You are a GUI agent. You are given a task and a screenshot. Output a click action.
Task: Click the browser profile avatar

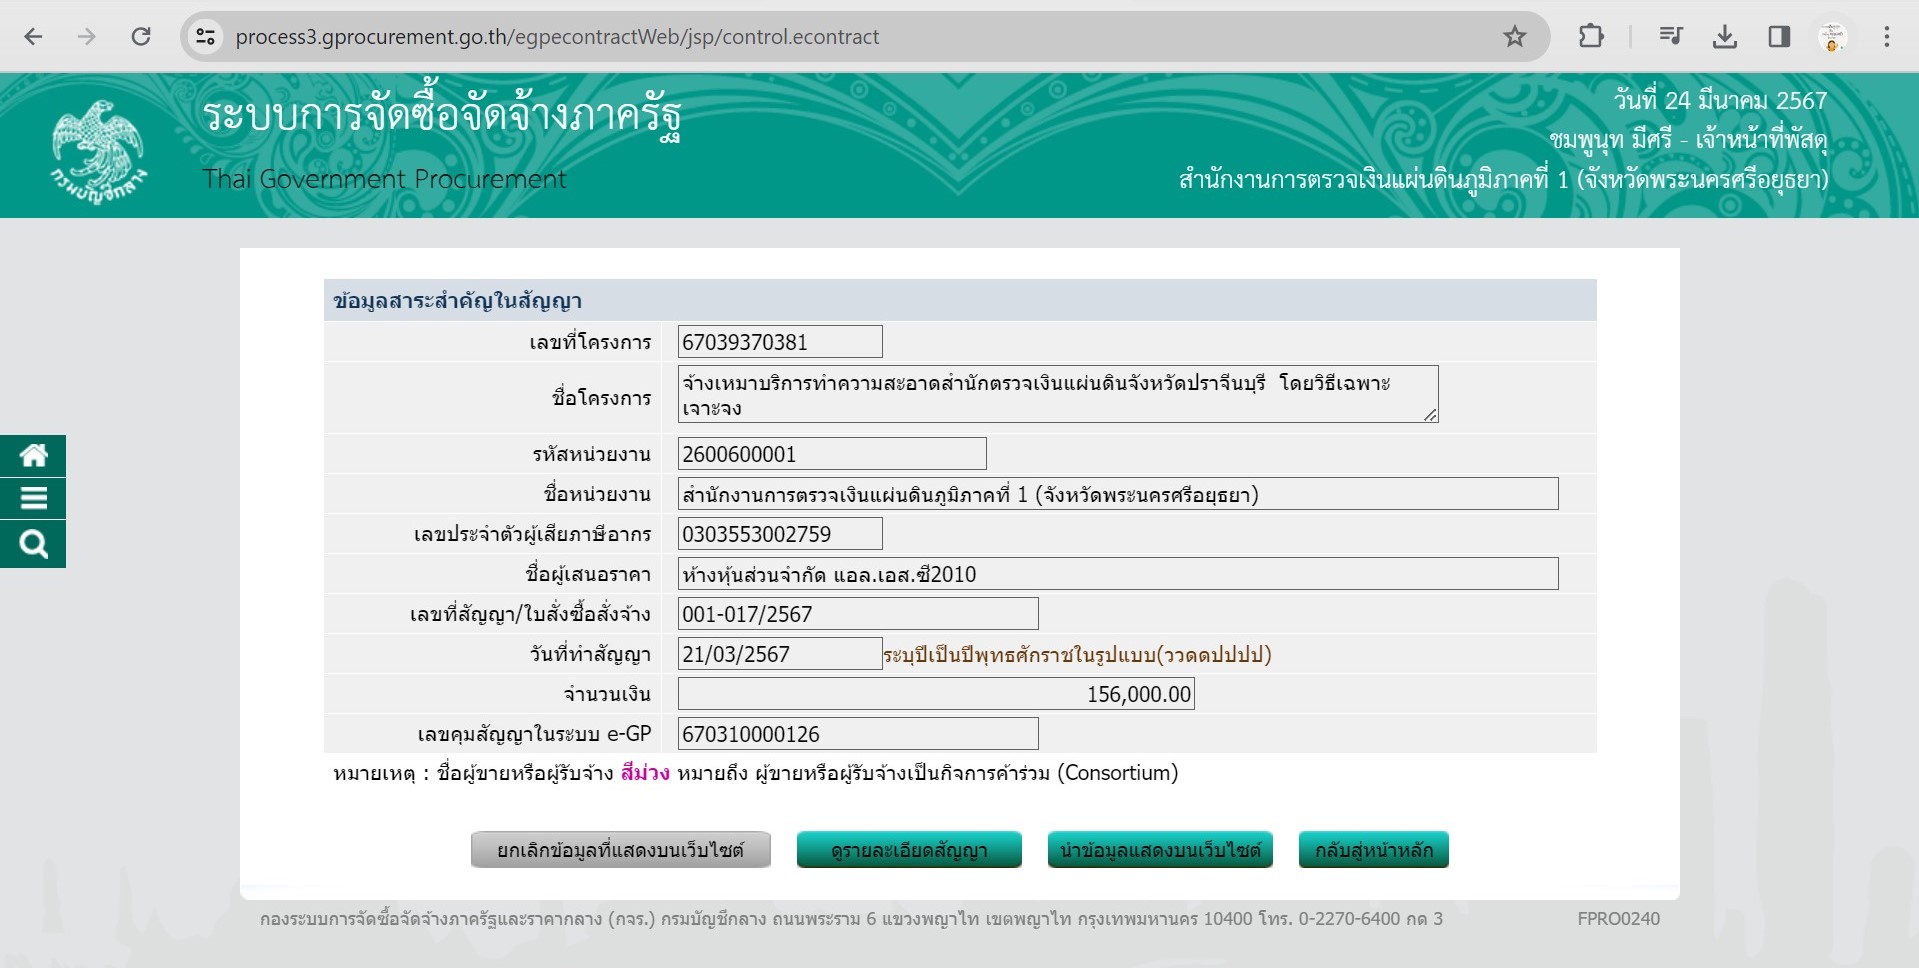pos(1833,36)
